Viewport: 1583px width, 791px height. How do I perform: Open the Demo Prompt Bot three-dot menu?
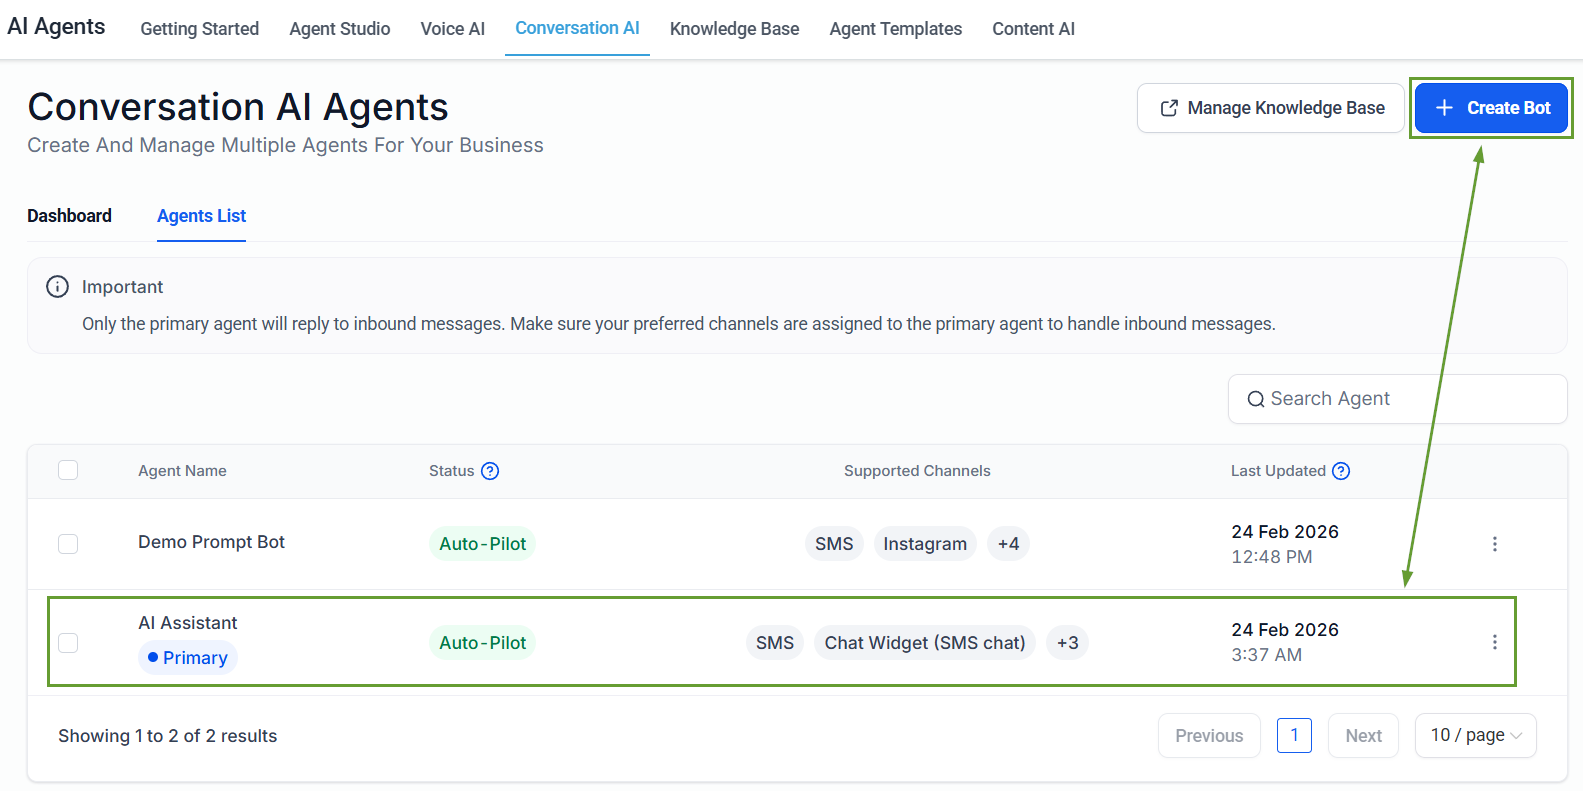[x=1495, y=544]
